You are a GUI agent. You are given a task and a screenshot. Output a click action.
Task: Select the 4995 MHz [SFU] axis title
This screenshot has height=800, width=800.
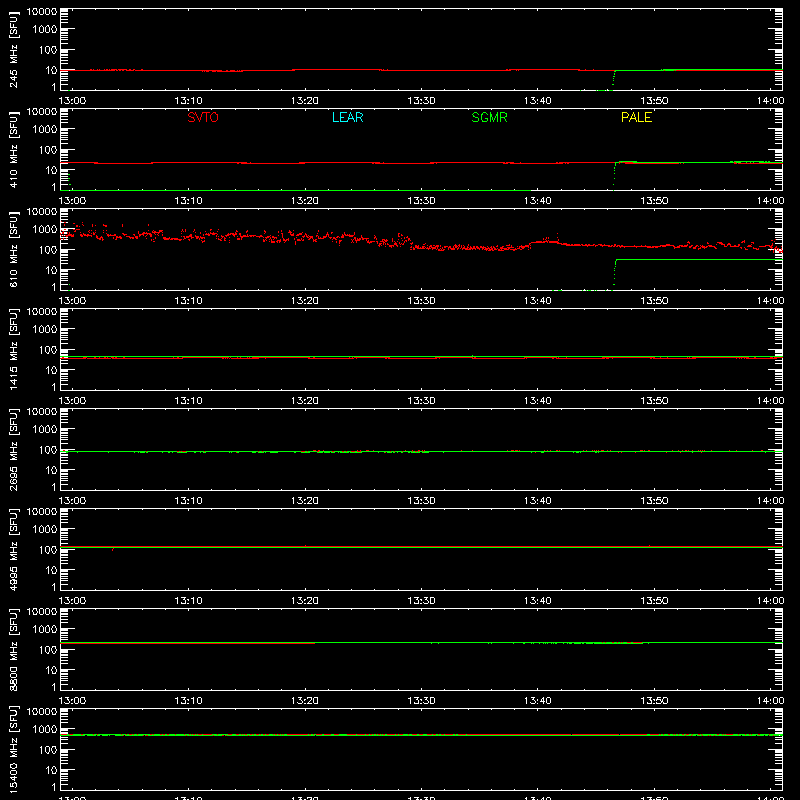point(13,549)
